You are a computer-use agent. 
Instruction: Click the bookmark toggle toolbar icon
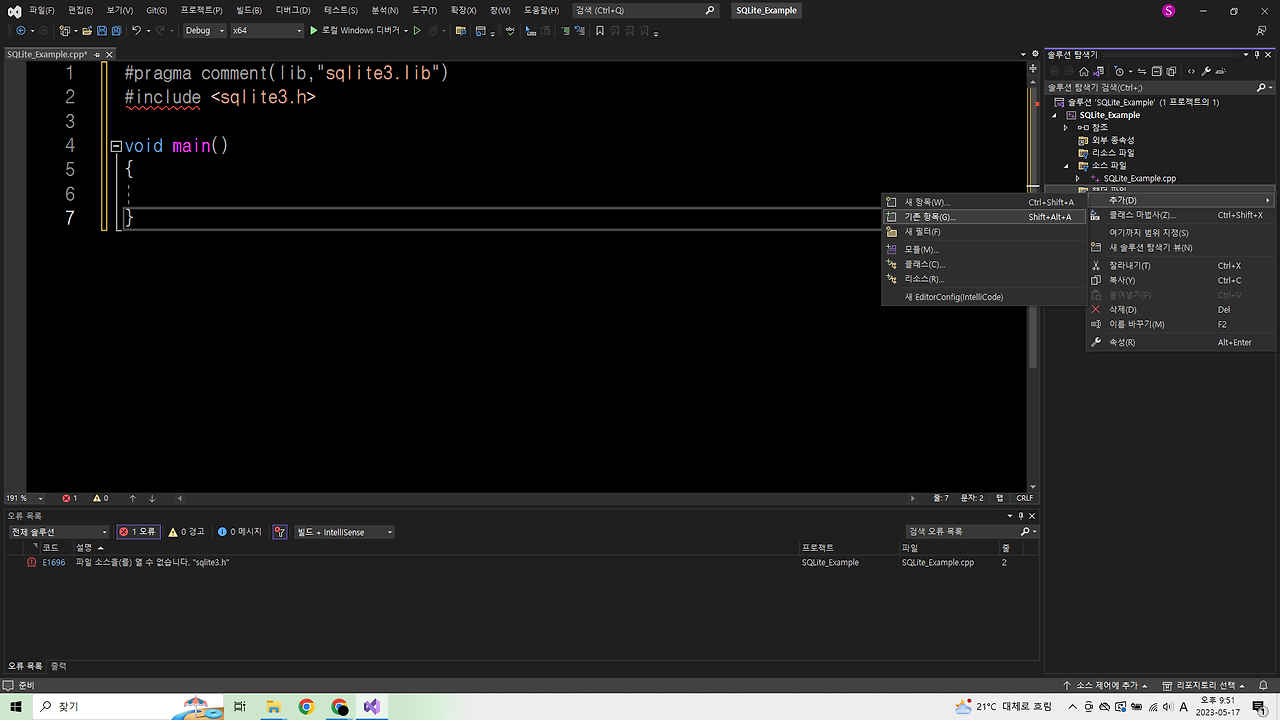(600, 31)
